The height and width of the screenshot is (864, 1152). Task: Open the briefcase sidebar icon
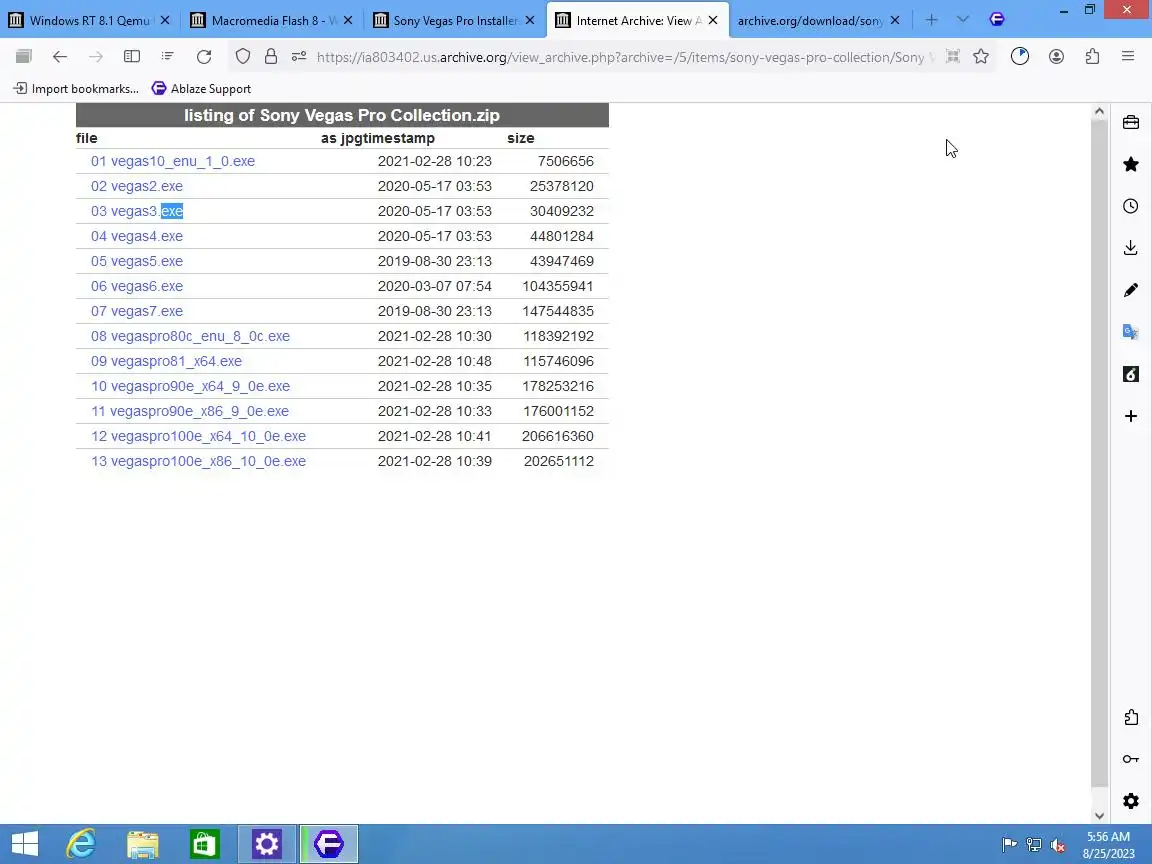[1131, 123]
